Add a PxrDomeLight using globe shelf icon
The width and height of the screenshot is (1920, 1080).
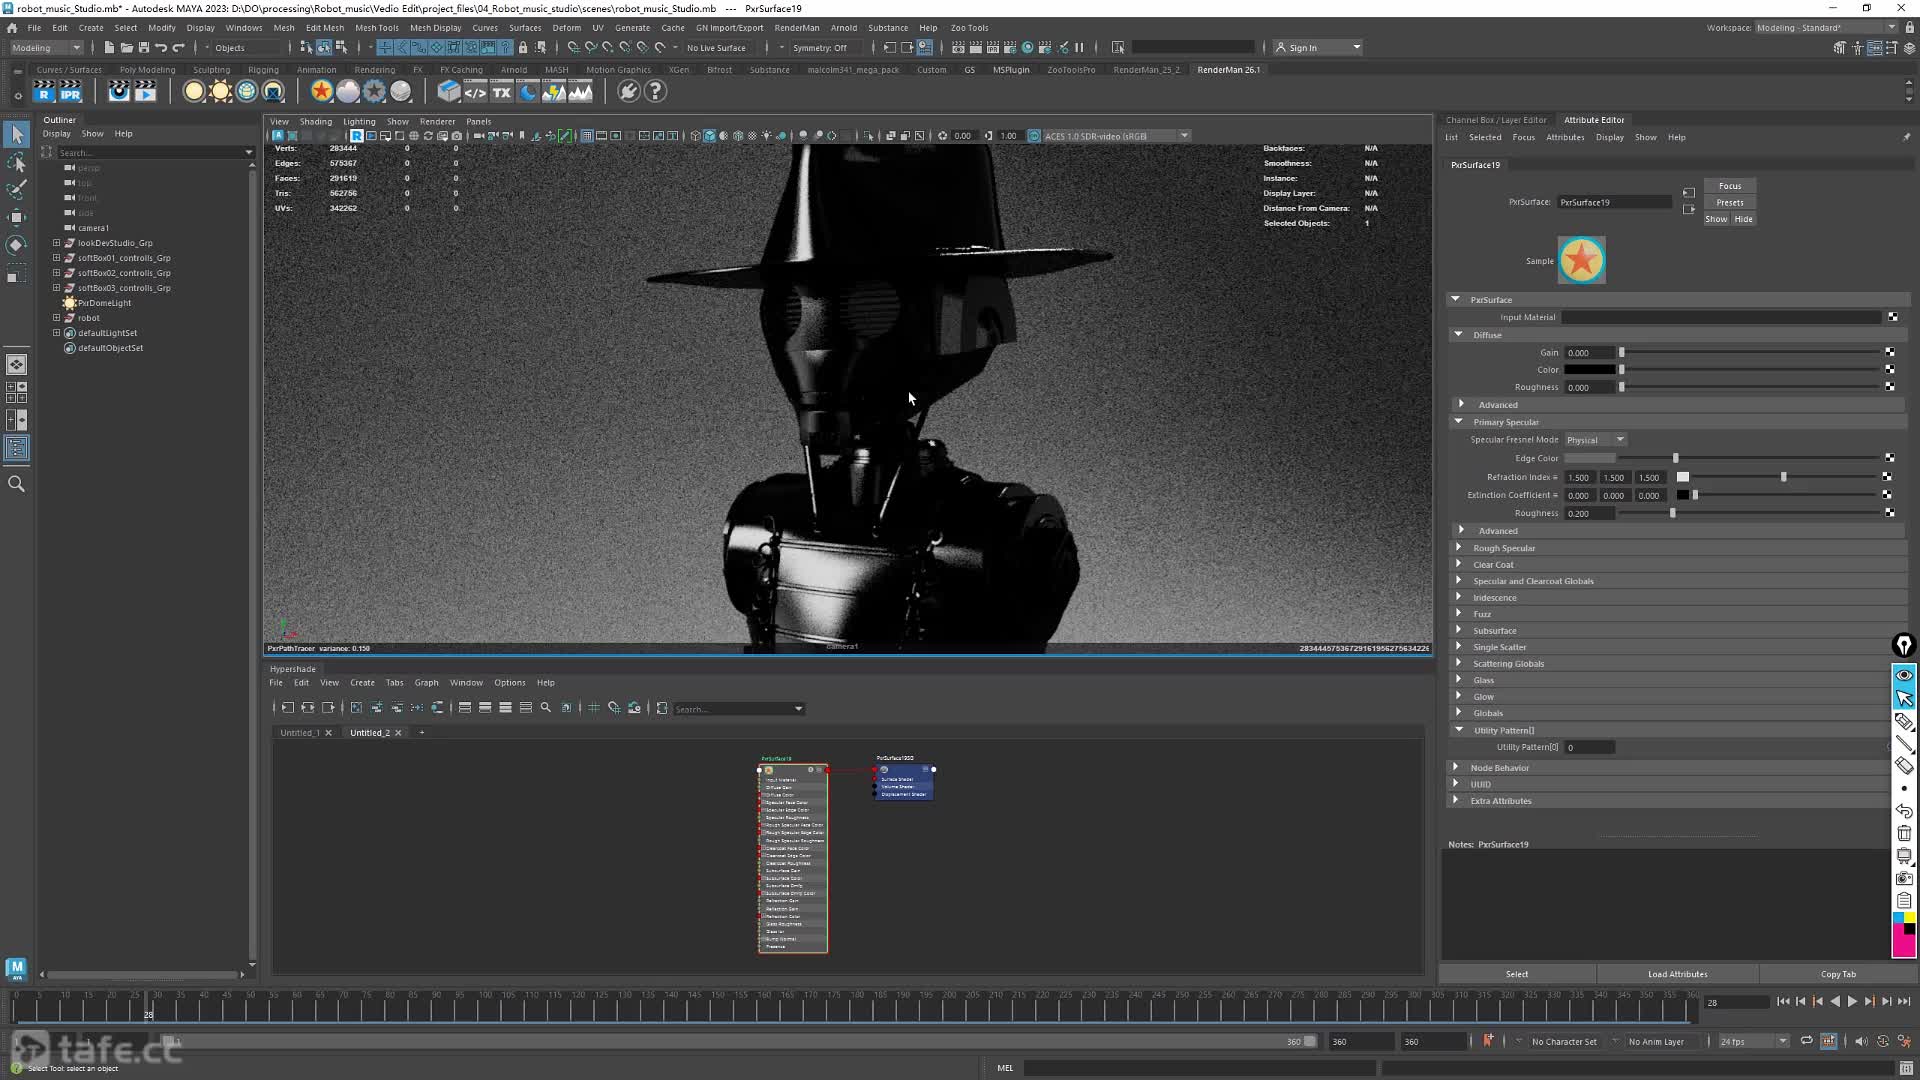(247, 92)
